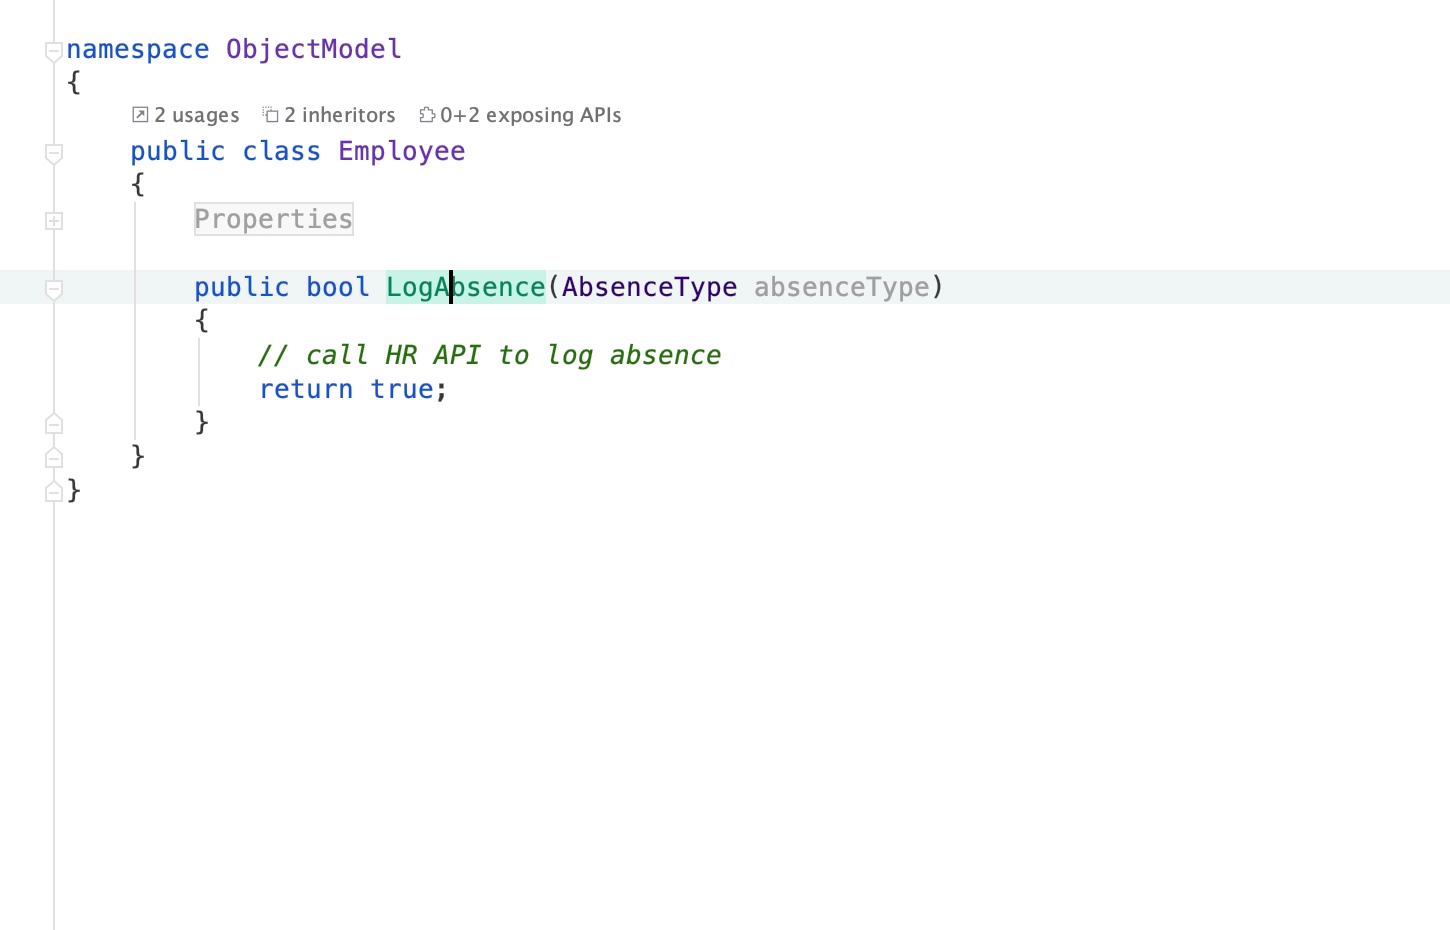
Task: Collapse the ObjectModel namespace fold marker
Action: pyautogui.click(x=54, y=51)
